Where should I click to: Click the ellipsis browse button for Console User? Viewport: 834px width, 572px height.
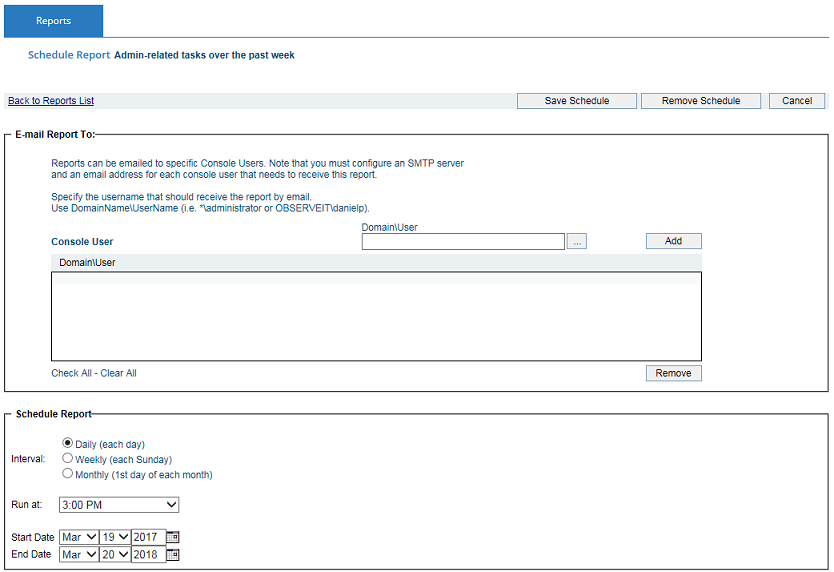(x=576, y=241)
